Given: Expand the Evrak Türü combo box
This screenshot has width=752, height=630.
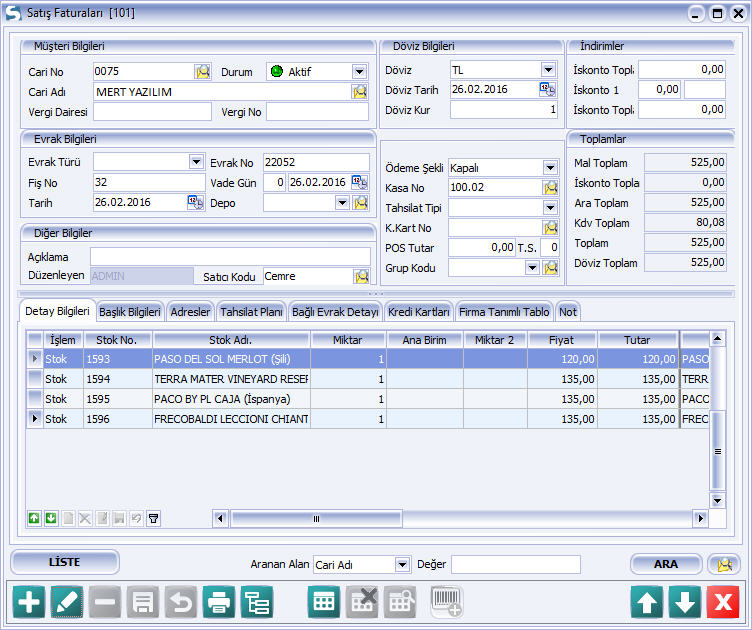Looking at the screenshot, I should click(196, 162).
